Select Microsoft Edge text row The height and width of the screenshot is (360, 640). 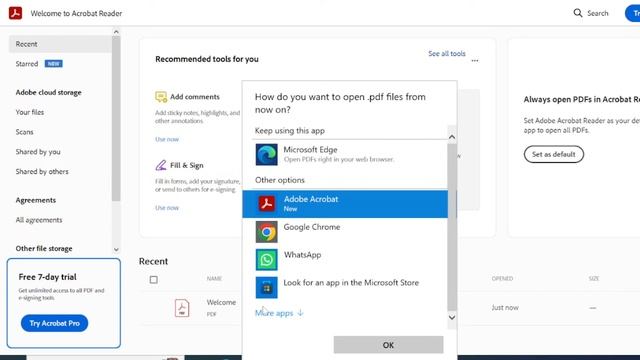coord(345,154)
